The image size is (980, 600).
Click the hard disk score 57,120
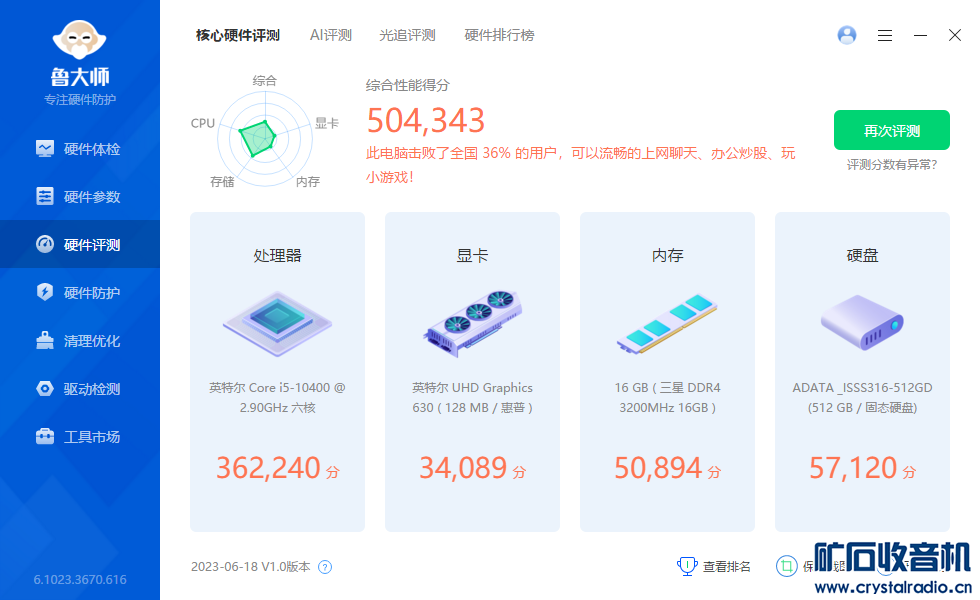coord(853,468)
